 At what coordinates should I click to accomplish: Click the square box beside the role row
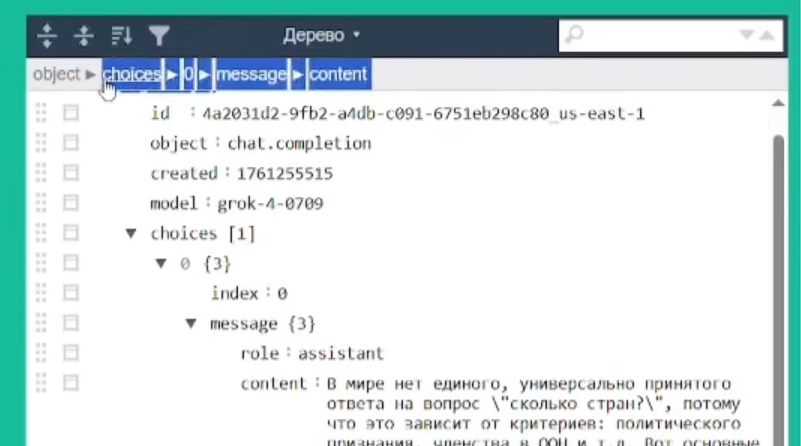point(71,353)
